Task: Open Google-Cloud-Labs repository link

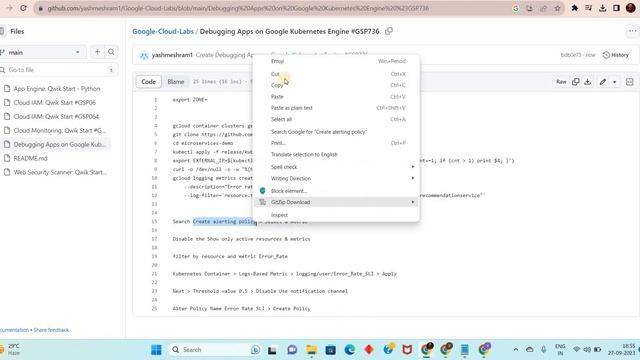Action: pos(163,31)
